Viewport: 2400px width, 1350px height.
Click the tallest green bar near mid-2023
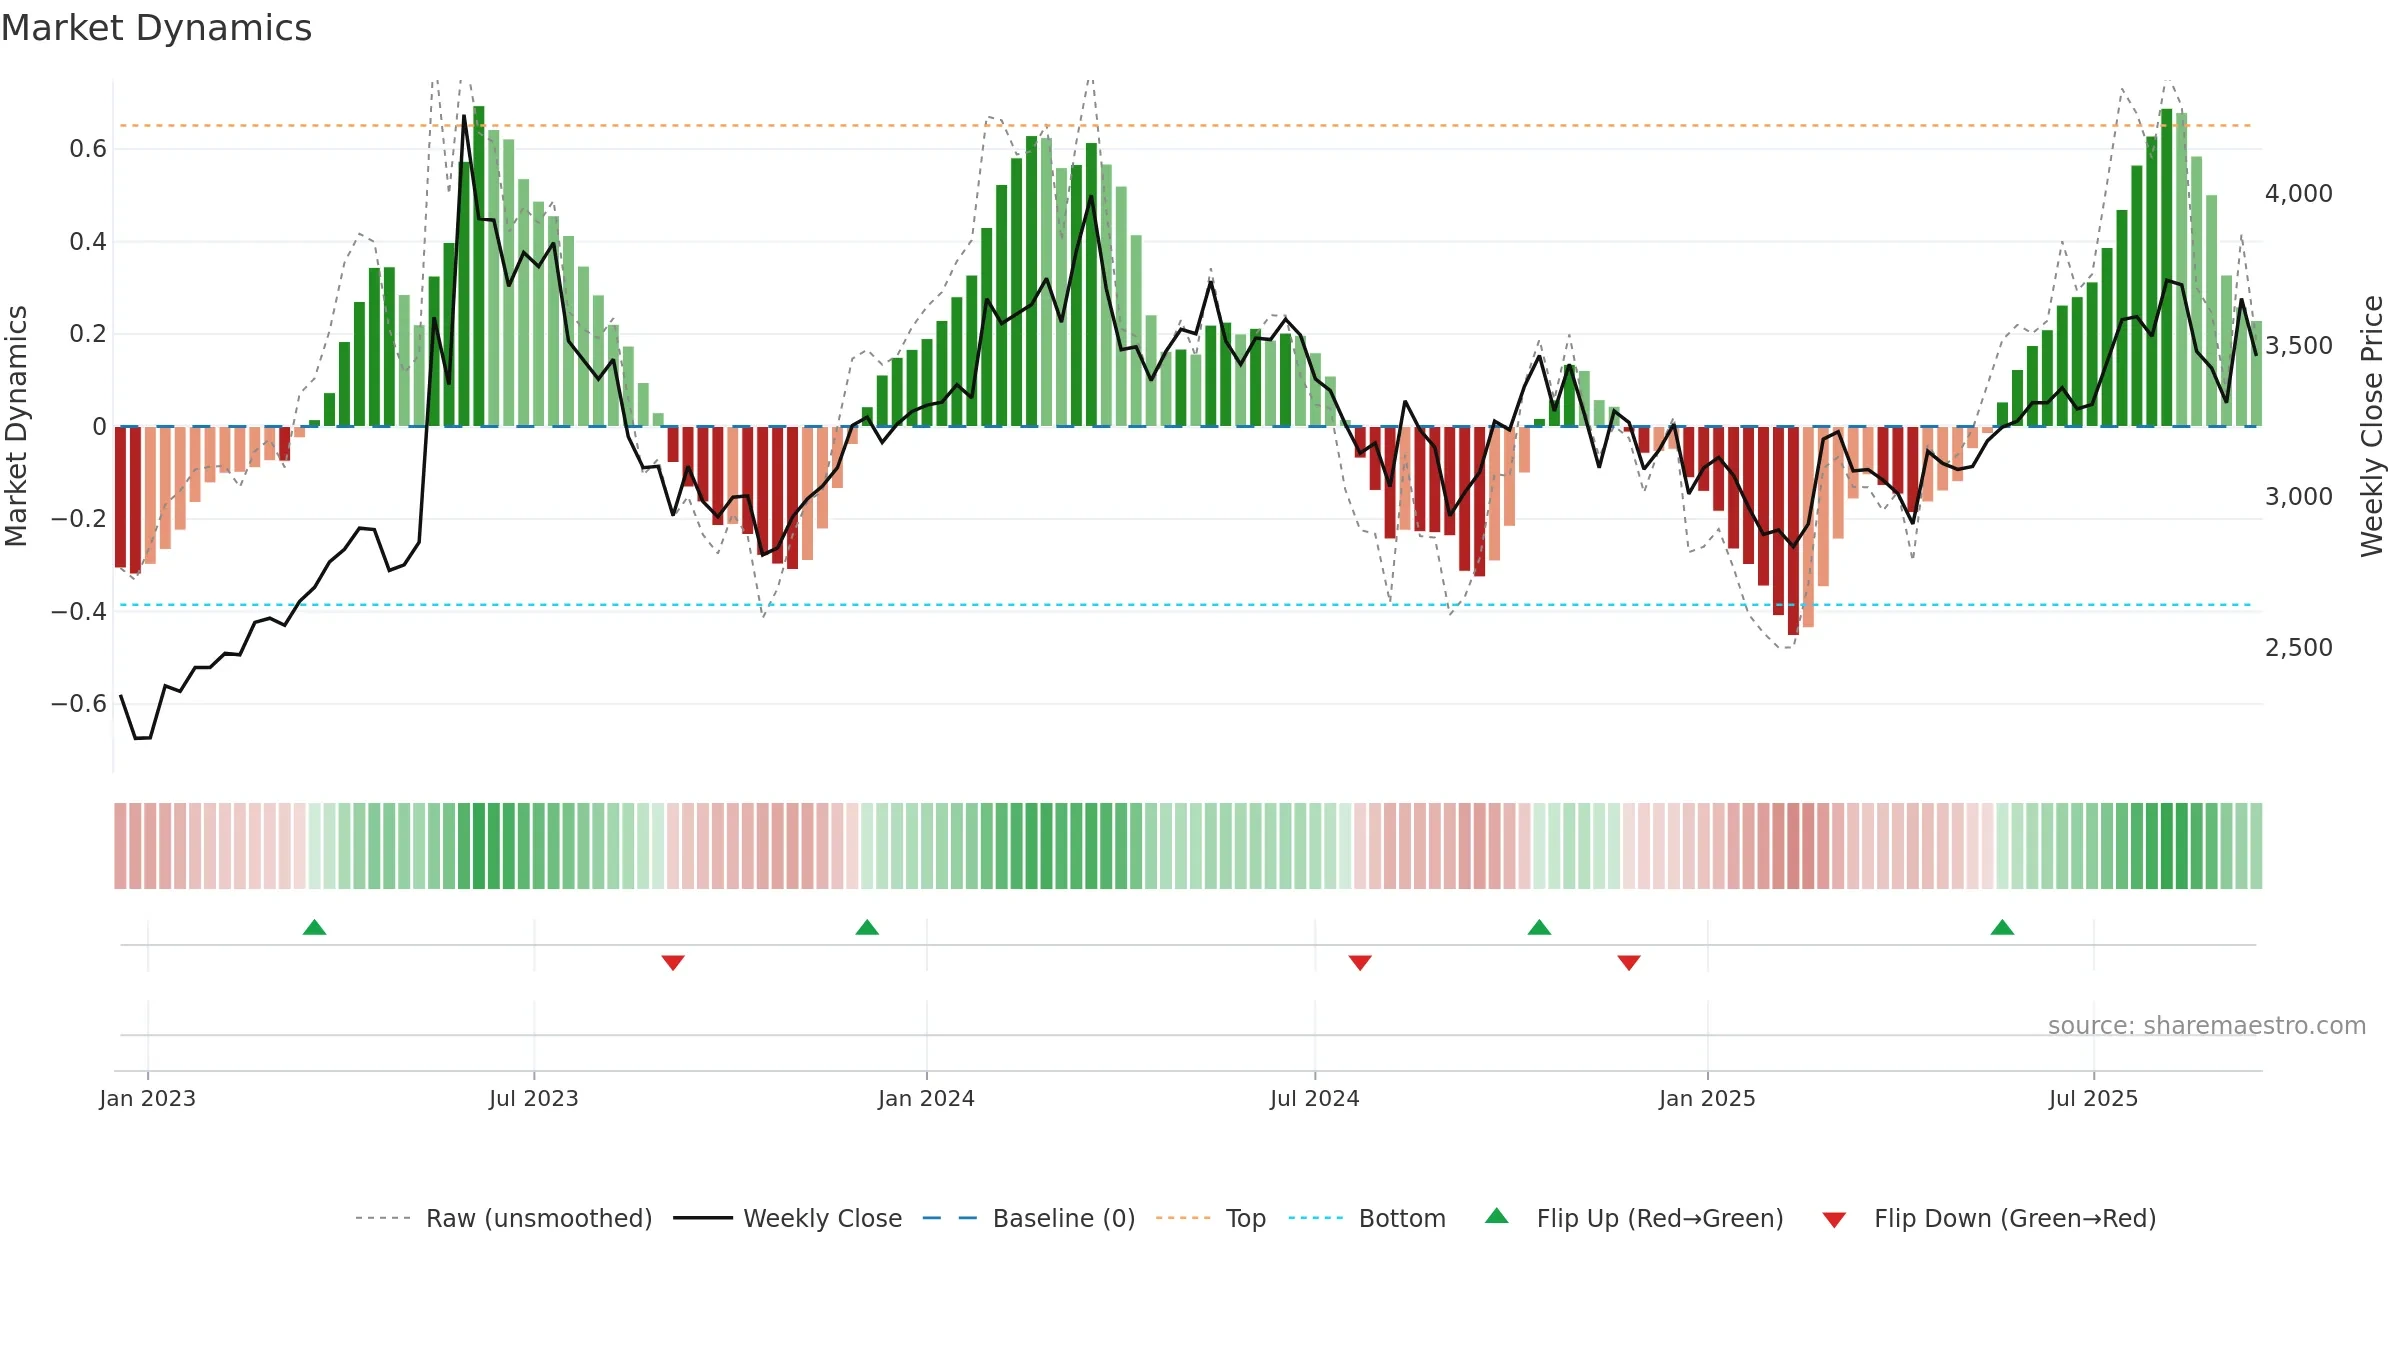pos(479,266)
